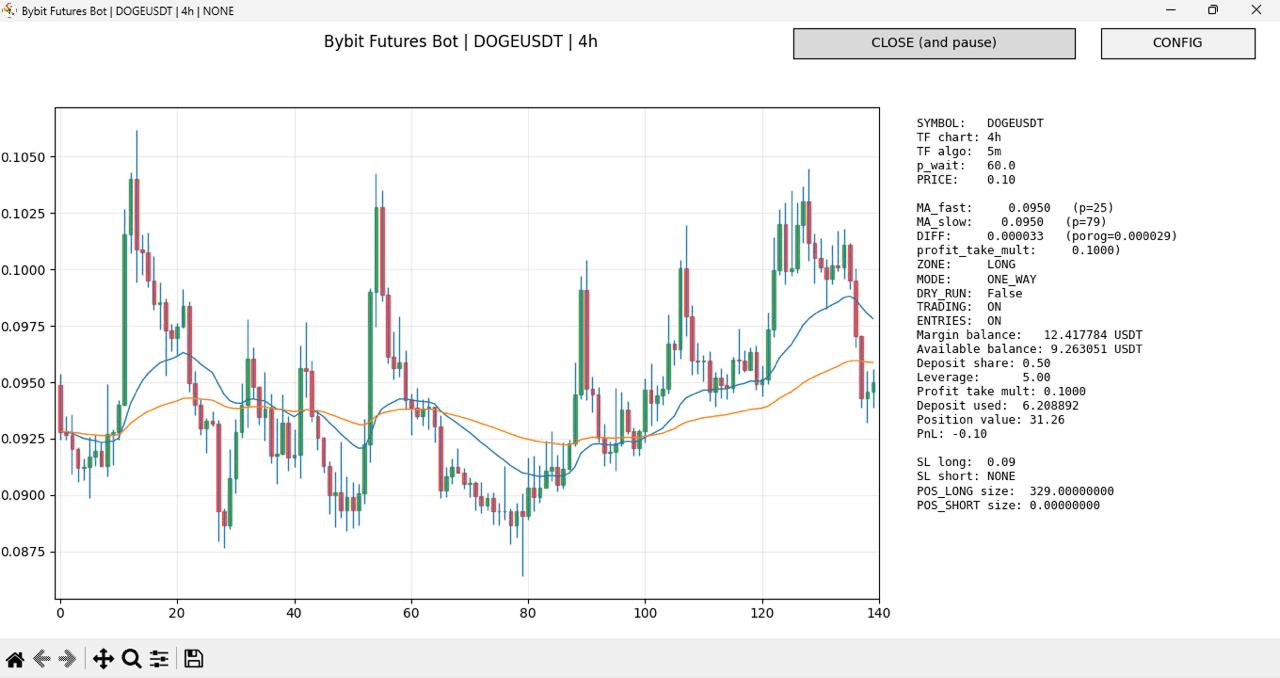Screen dimensions: 1280x678
Task: Click the 'Profit take mult: 0.1000' line
Action: [1001, 391]
